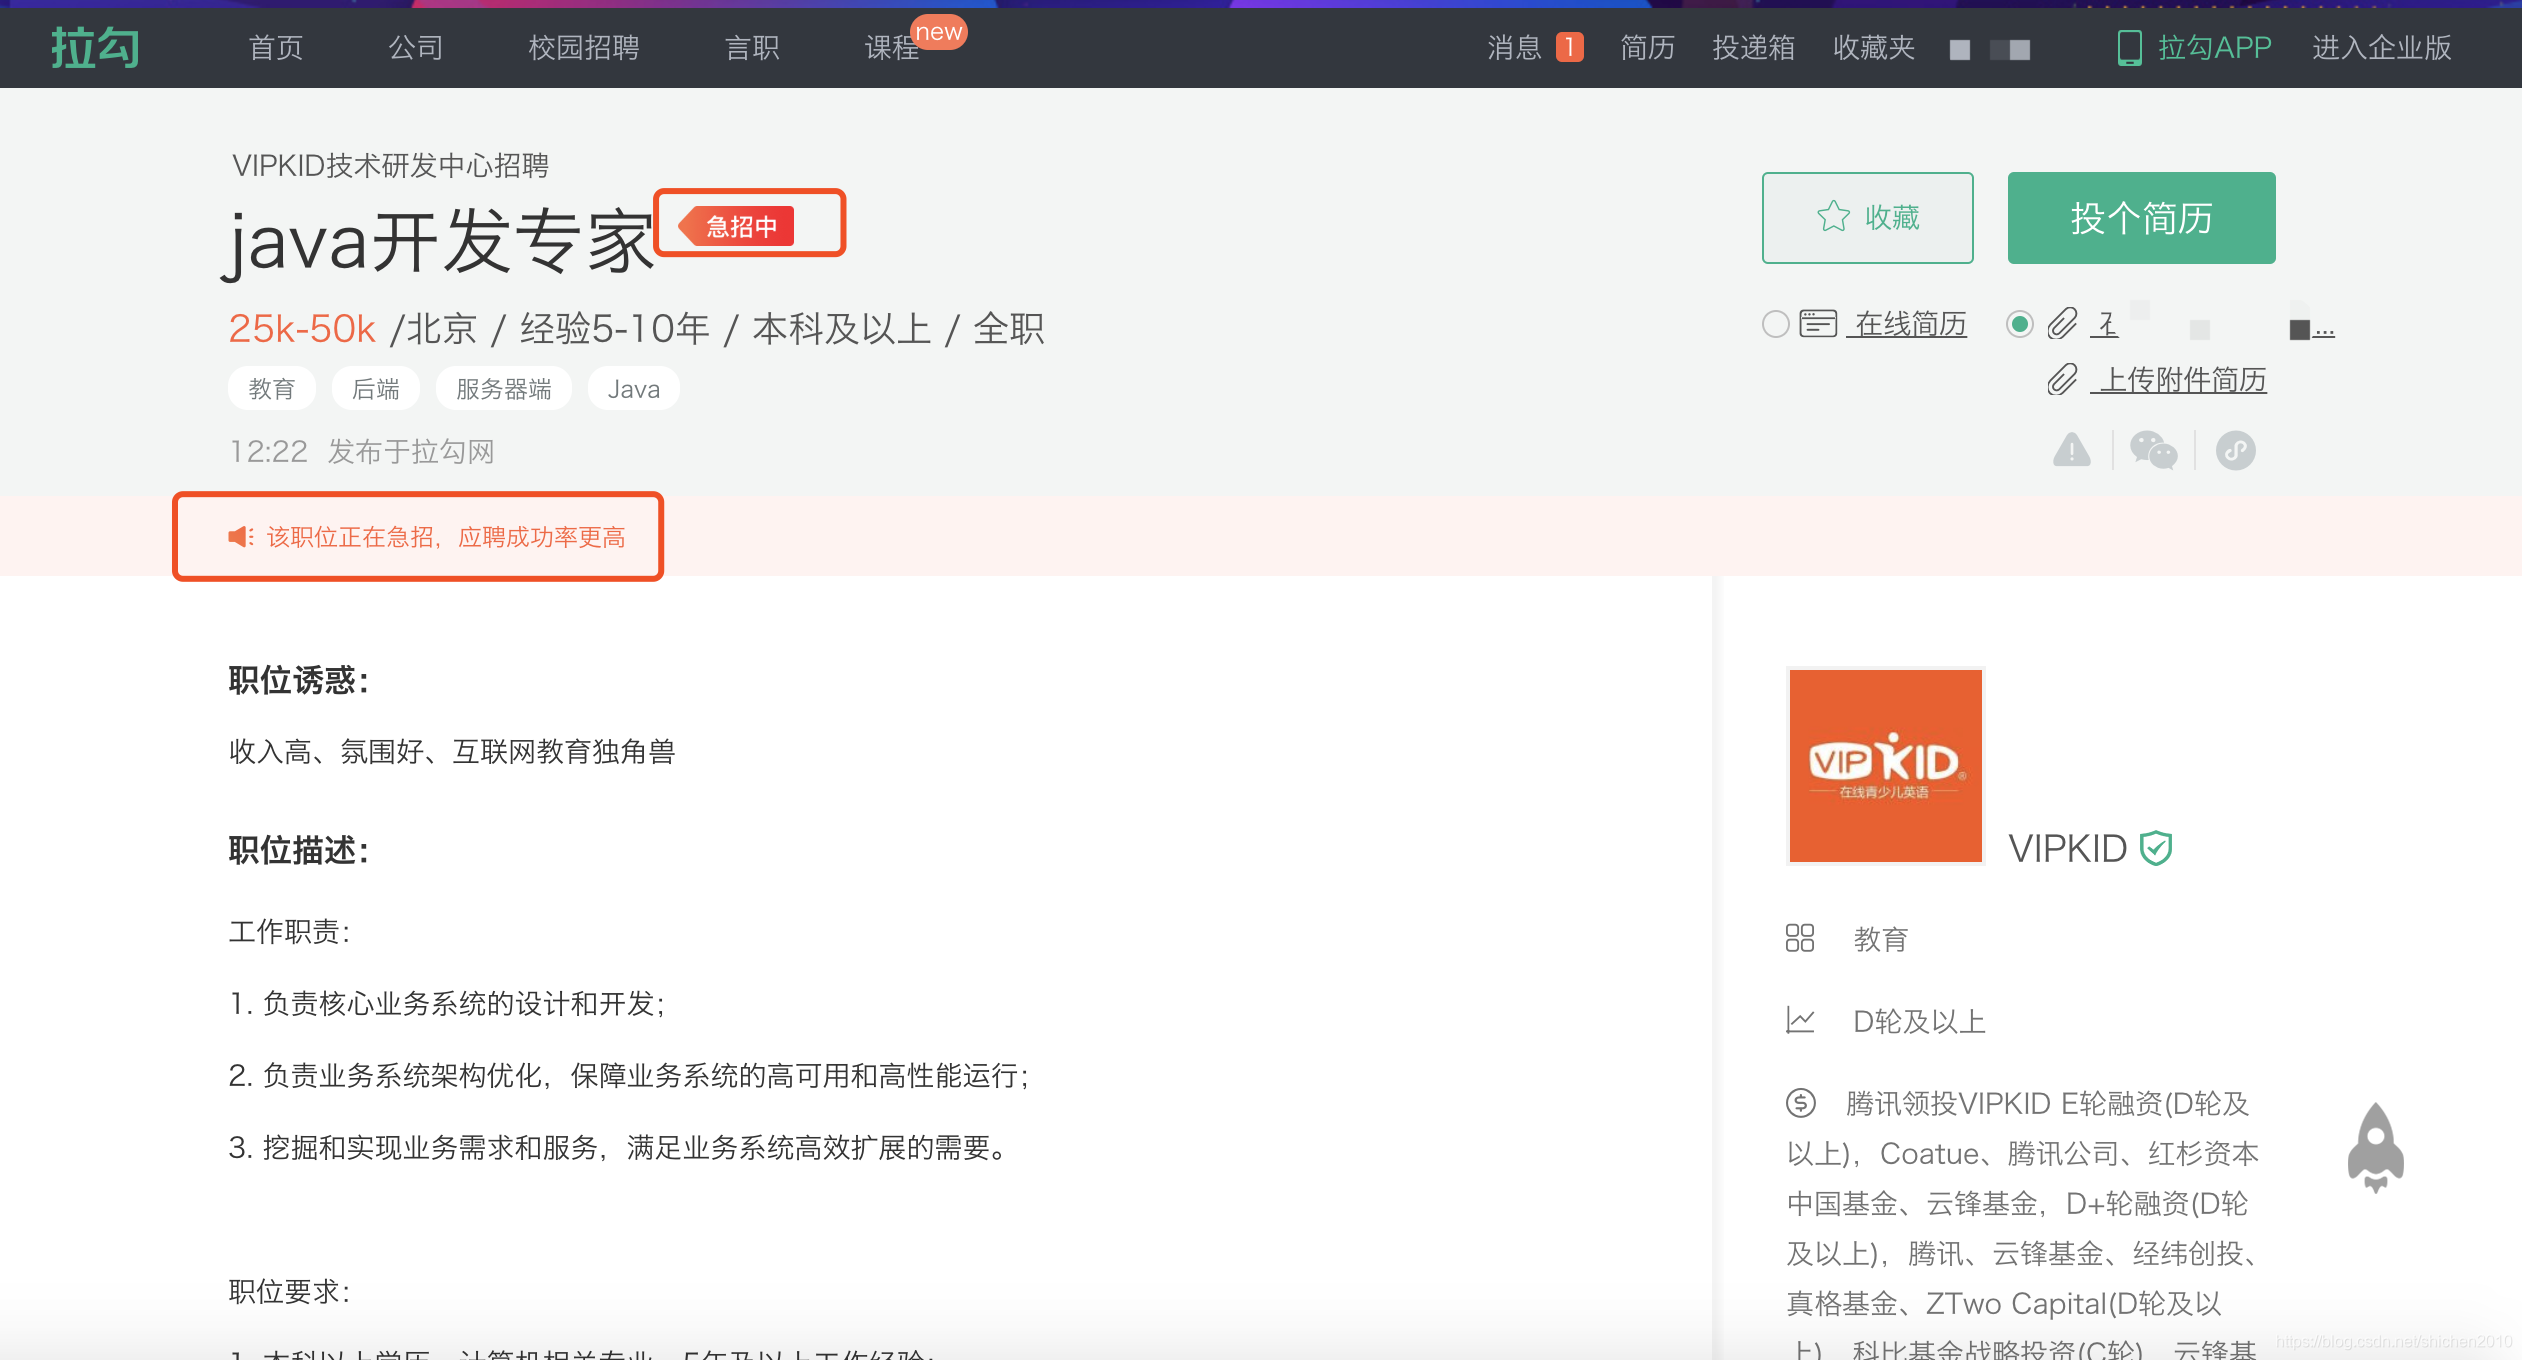Click the 12:22 发布于拉勾网 text

[x=362, y=451]
